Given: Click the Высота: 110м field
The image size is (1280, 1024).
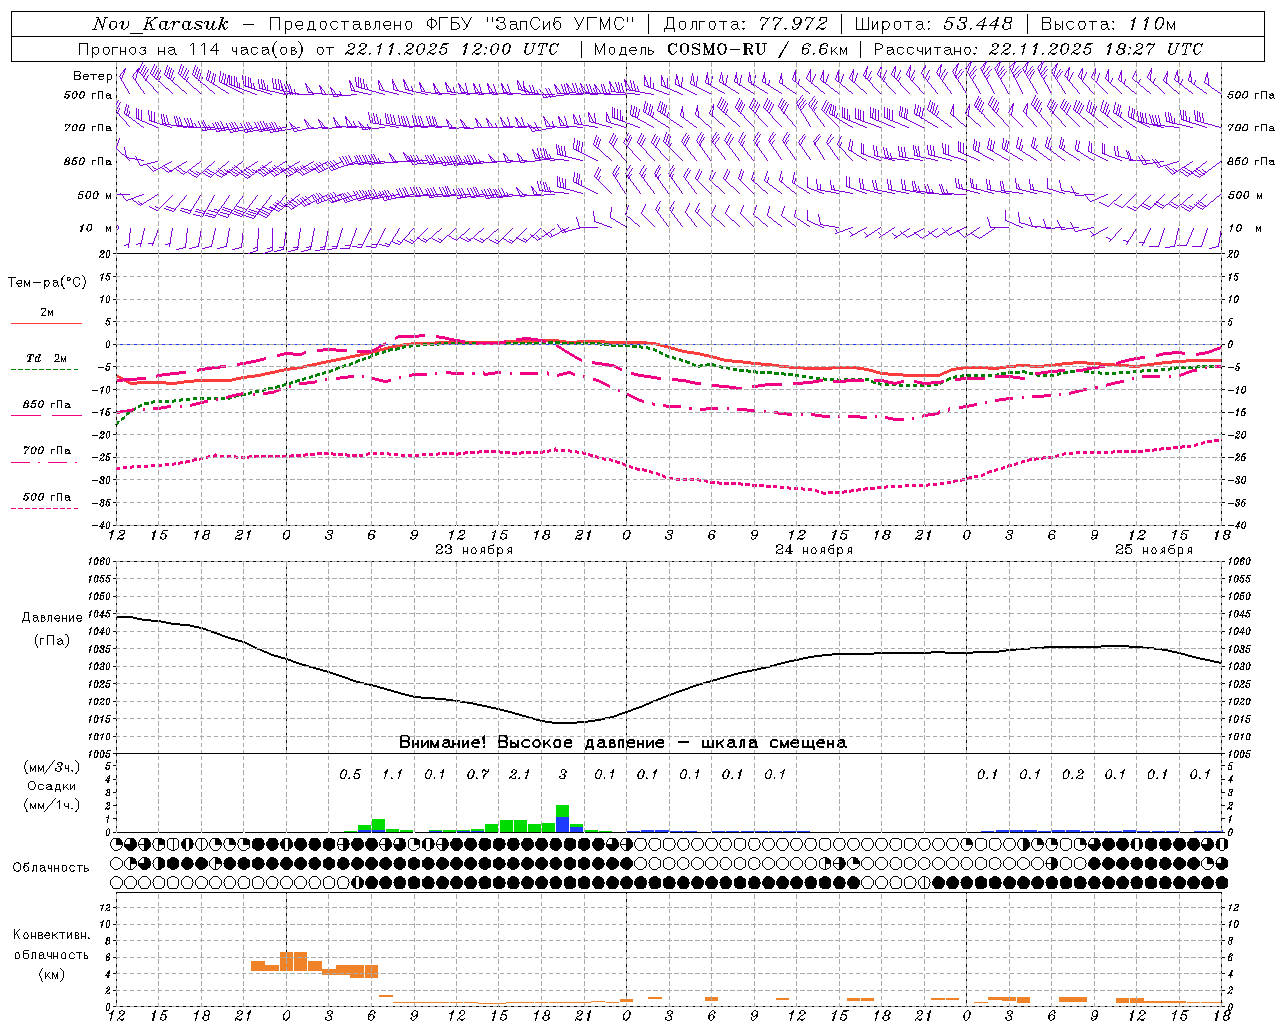Looking at the screenshot, I should 1108,24.
